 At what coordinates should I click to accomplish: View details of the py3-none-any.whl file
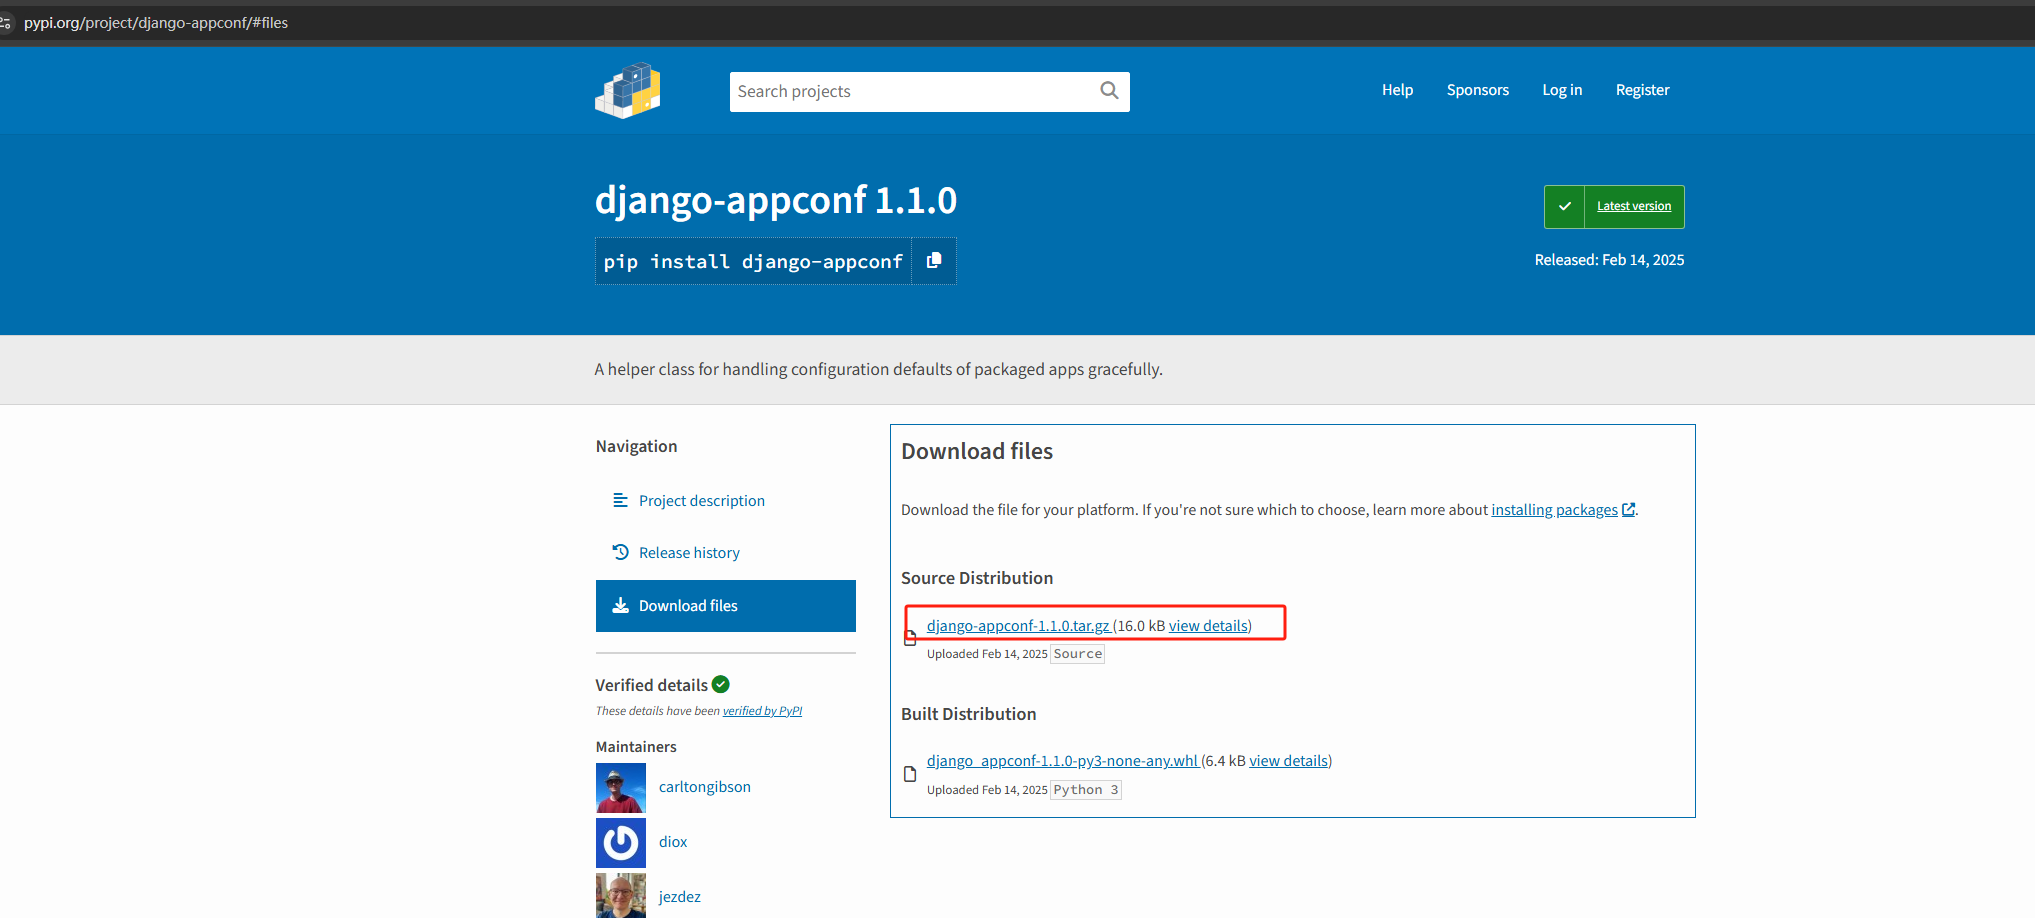coord(1288,761)
